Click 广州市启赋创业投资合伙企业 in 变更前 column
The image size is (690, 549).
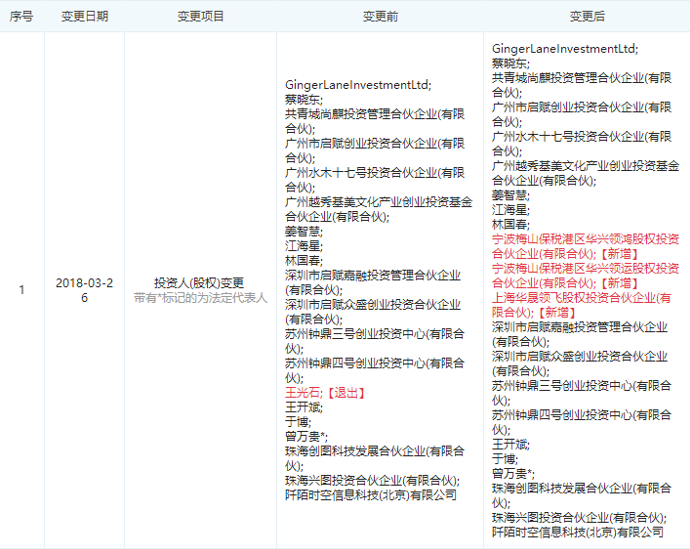point(374,150)
